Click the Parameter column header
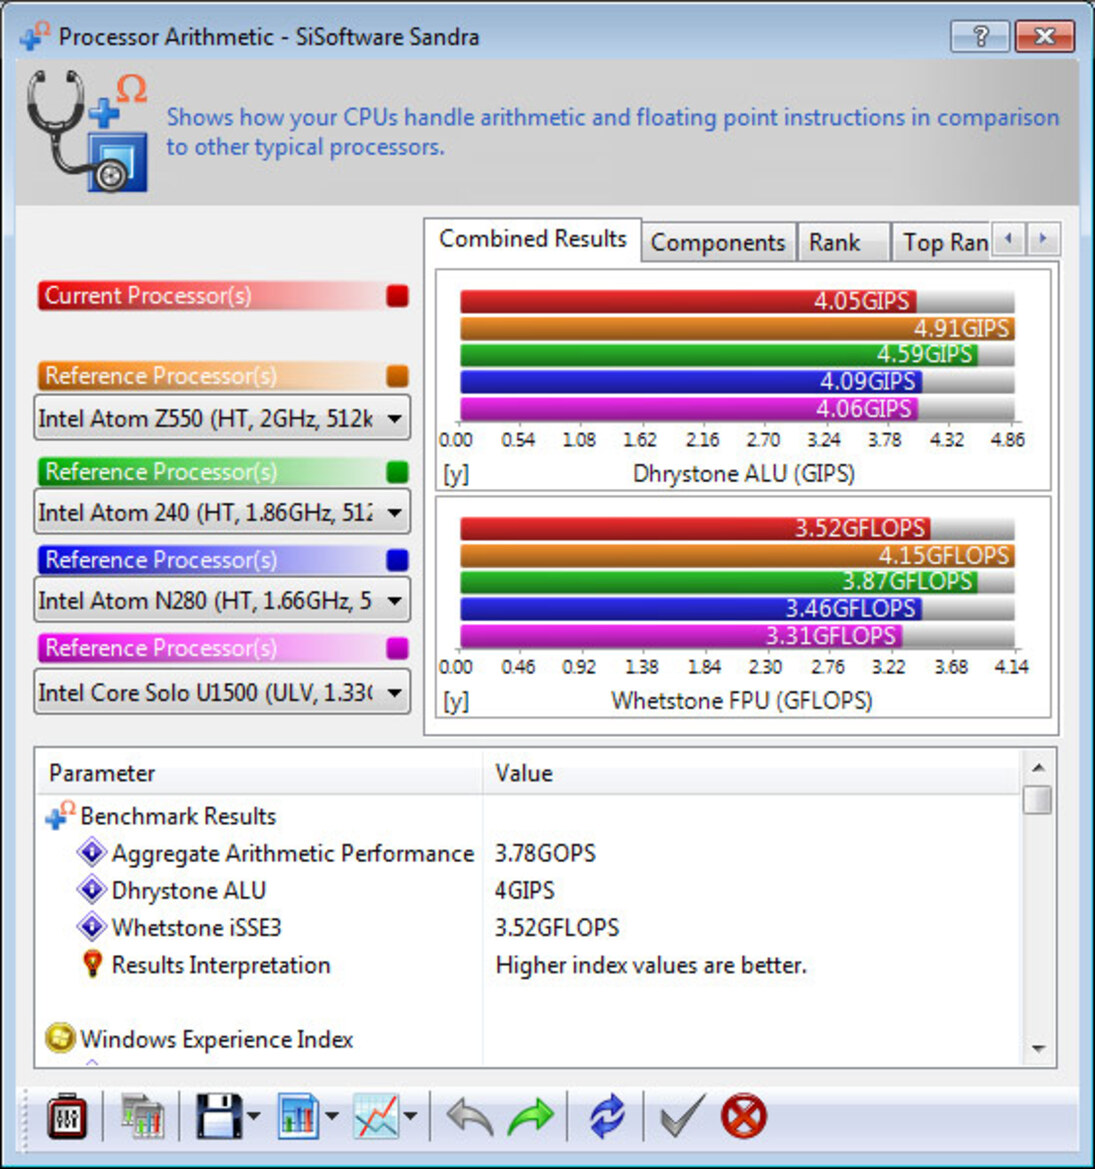 pyautogui.click(x=259, y=773)
